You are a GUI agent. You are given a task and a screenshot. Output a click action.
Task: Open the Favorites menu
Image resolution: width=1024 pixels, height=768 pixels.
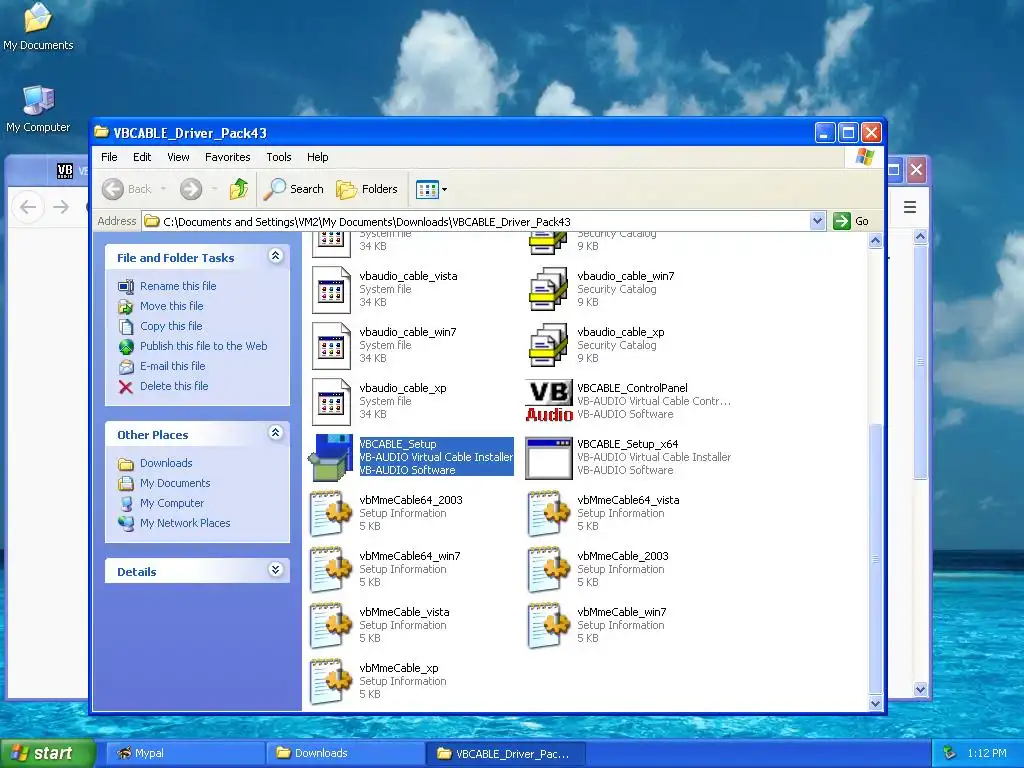227,157
